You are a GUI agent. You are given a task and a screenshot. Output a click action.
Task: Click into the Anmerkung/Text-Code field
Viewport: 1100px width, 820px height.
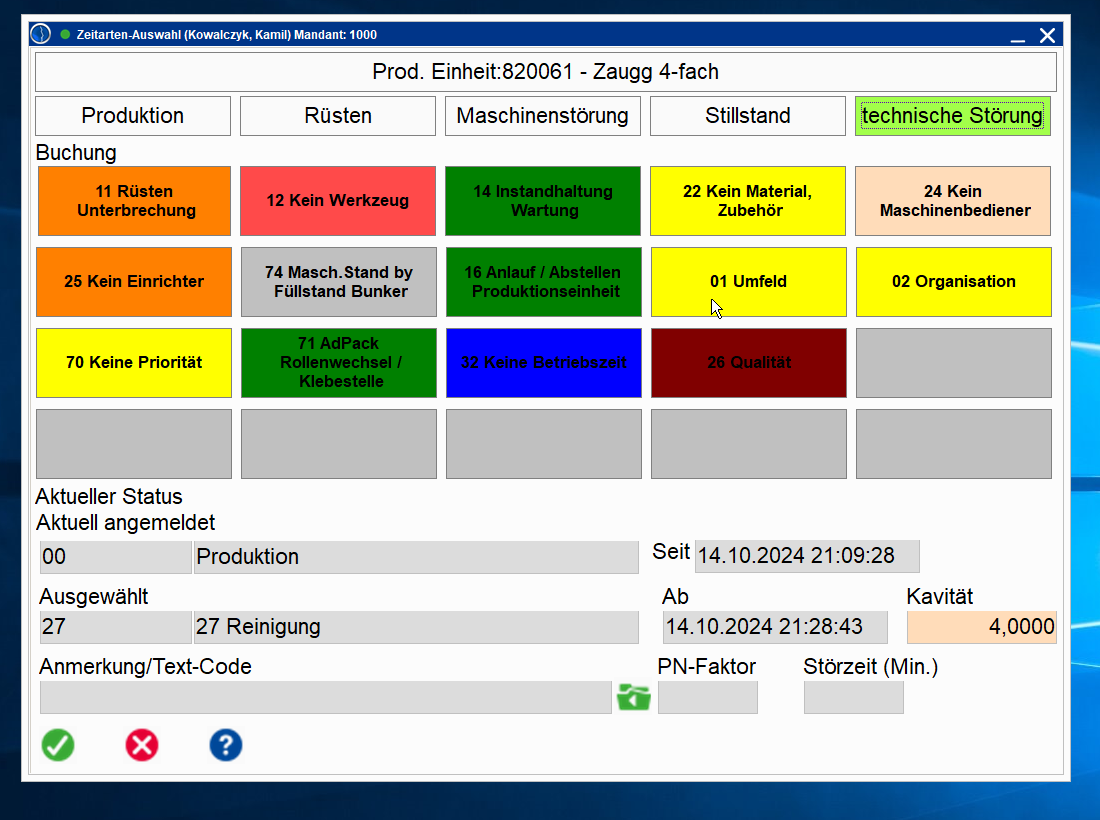(325, 697)
